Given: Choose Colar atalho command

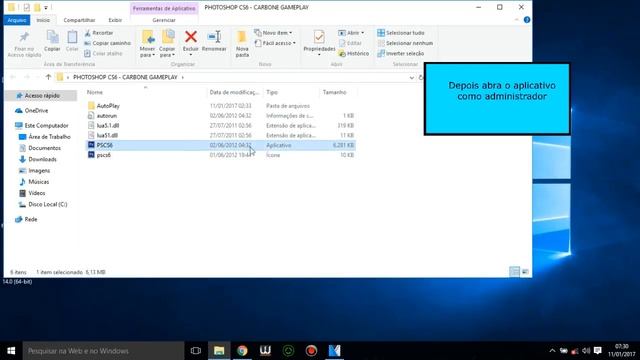Looking at the screenshot, I should pos(103,53).
